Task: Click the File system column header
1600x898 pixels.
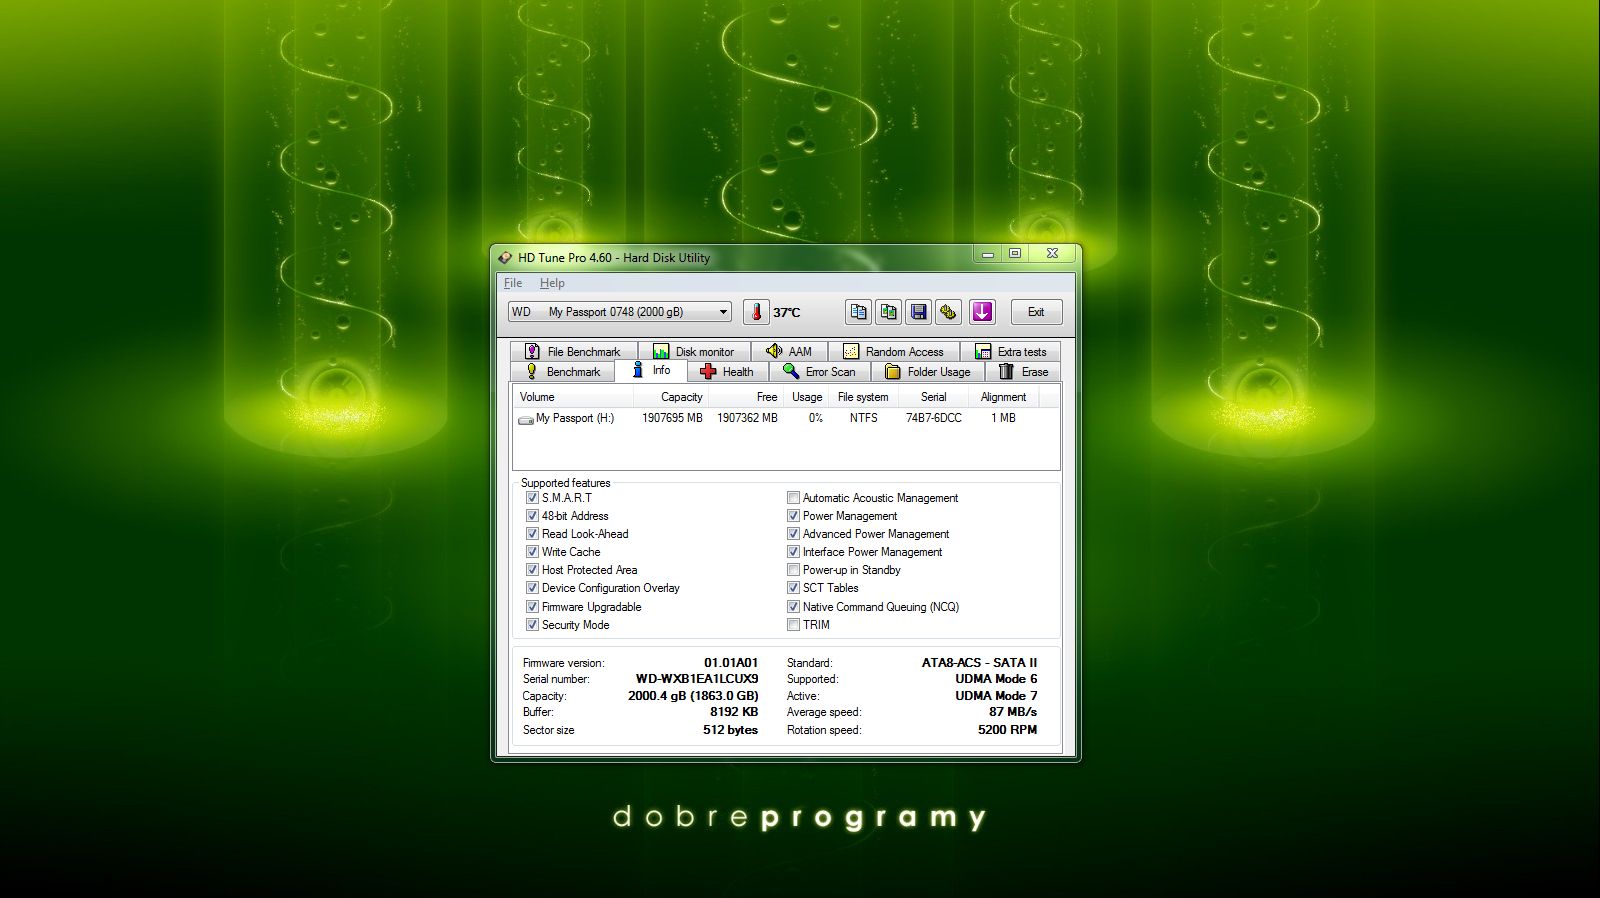Action: pos(863,397)
